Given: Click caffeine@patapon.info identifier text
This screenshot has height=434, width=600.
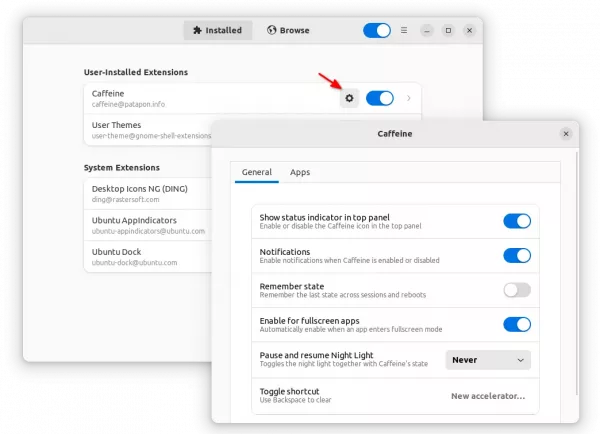Looking at the screenshot, I should tap(128, 104).
